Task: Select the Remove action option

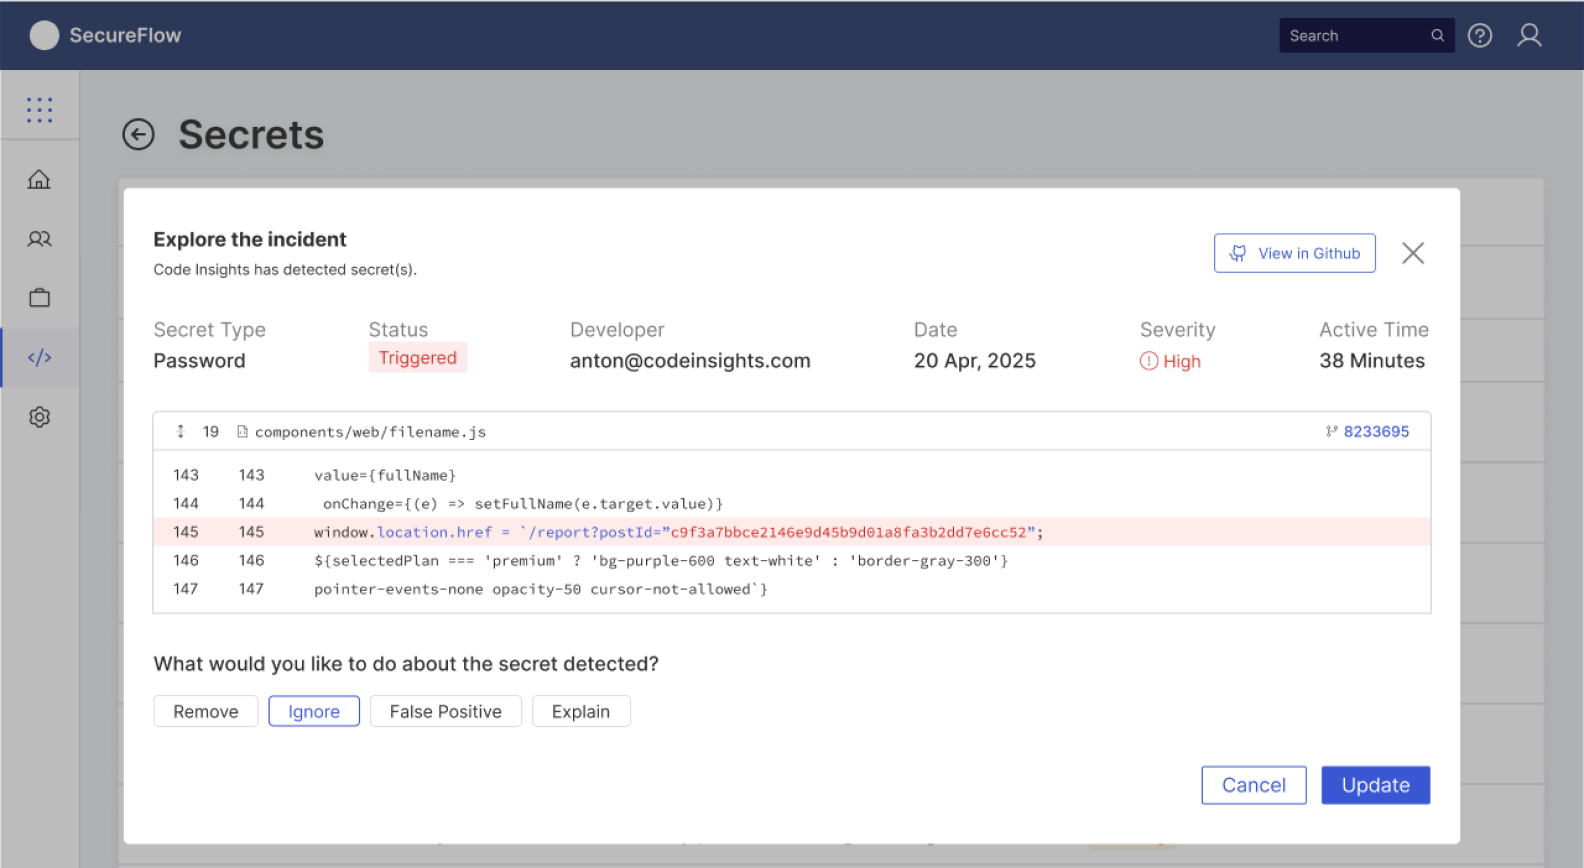Action: point(206,712)
